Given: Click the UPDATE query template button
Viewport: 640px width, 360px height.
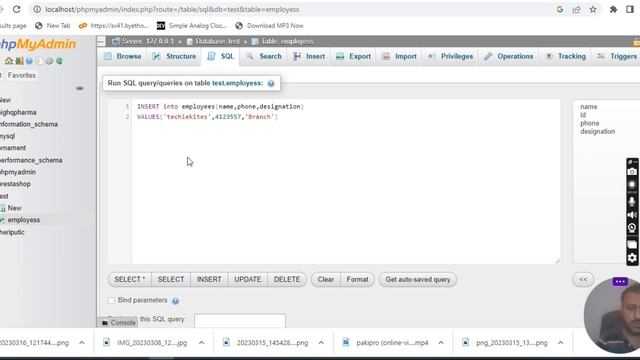Looking at the screenshot, I should click(x=247, y=280).
